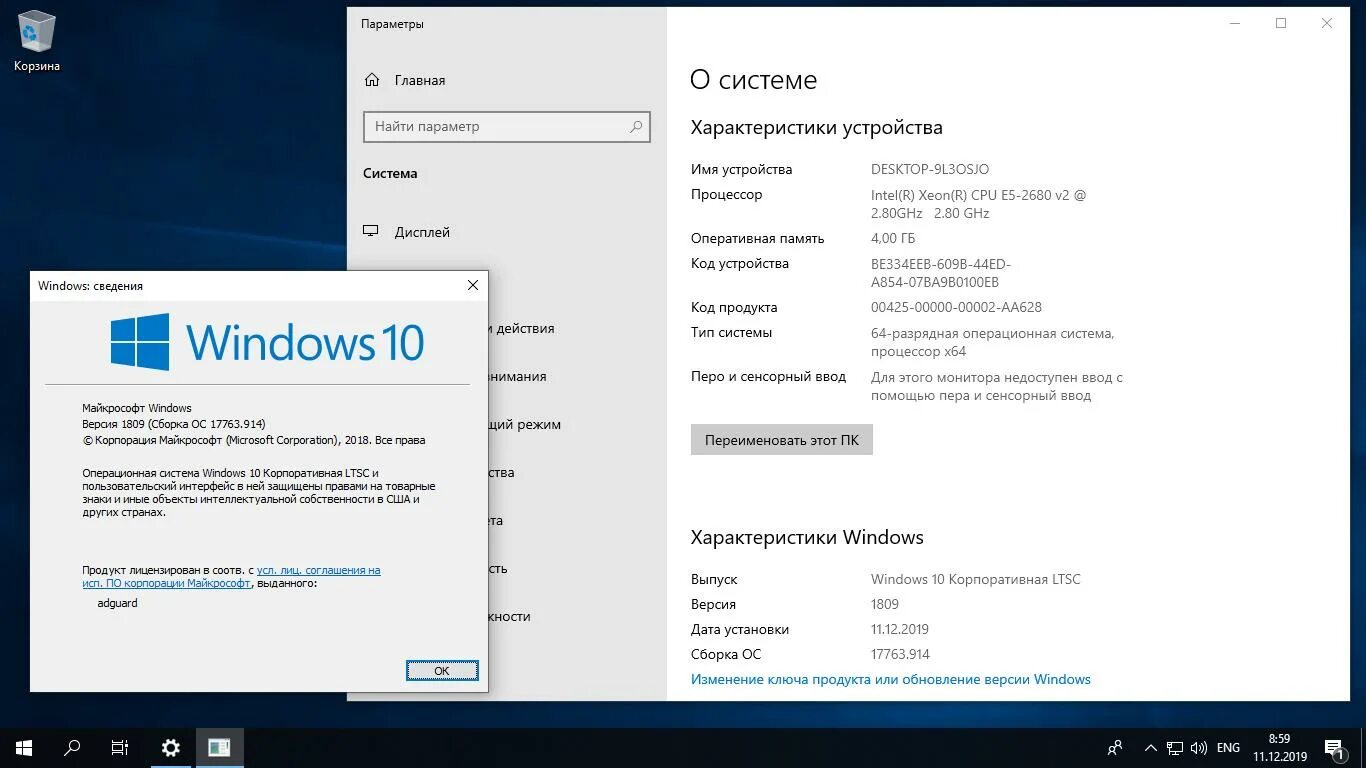Click OK in Windows: сведения dialog
The height and width of the screenshot is (768, 1366).
(442, 670)
